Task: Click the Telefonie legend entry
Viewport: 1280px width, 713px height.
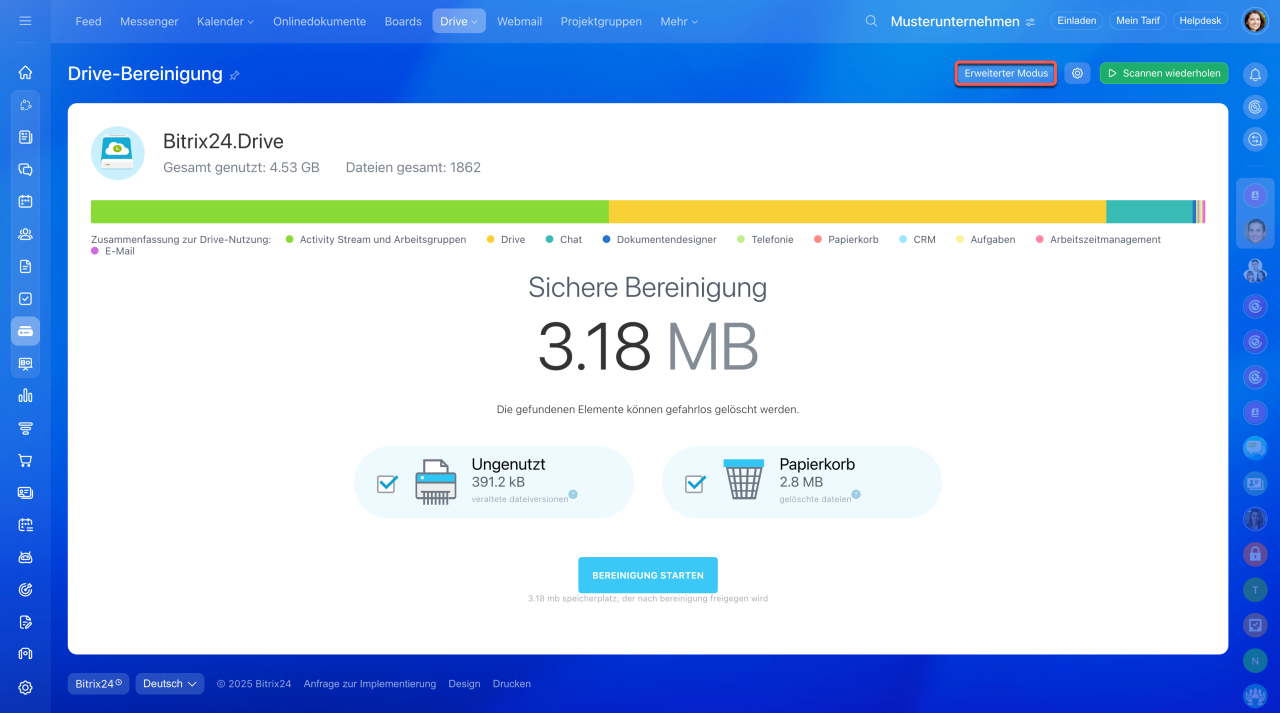Action: point(765,240)
